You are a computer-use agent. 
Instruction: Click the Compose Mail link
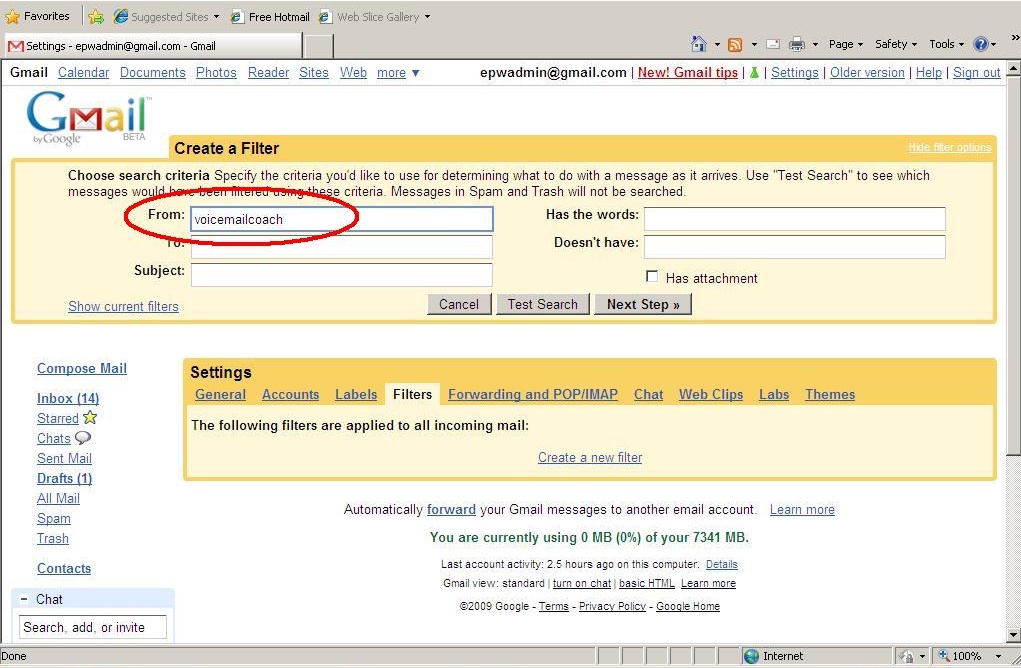82,368
